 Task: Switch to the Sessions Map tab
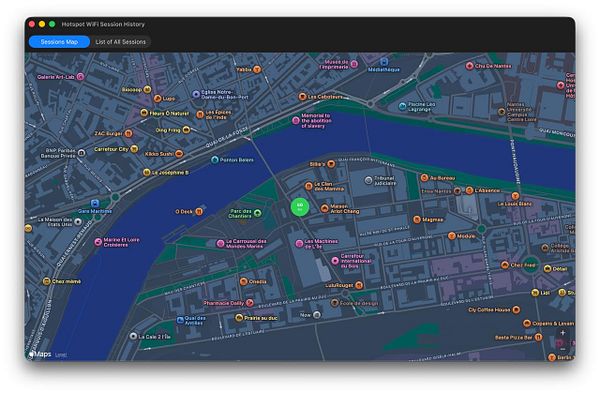(x=59, y=42)
